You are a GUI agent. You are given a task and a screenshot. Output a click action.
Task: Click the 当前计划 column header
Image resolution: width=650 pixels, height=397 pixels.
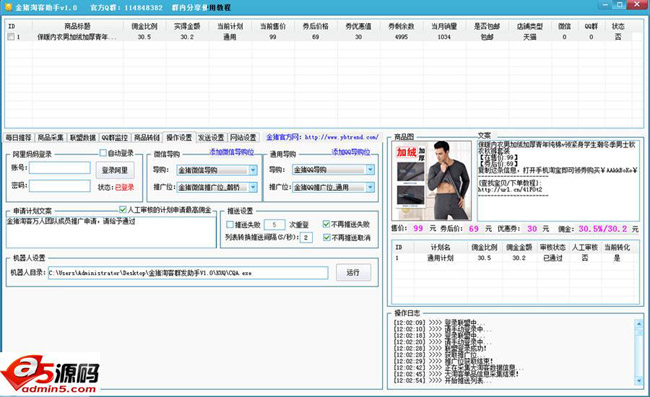(230, 27)
